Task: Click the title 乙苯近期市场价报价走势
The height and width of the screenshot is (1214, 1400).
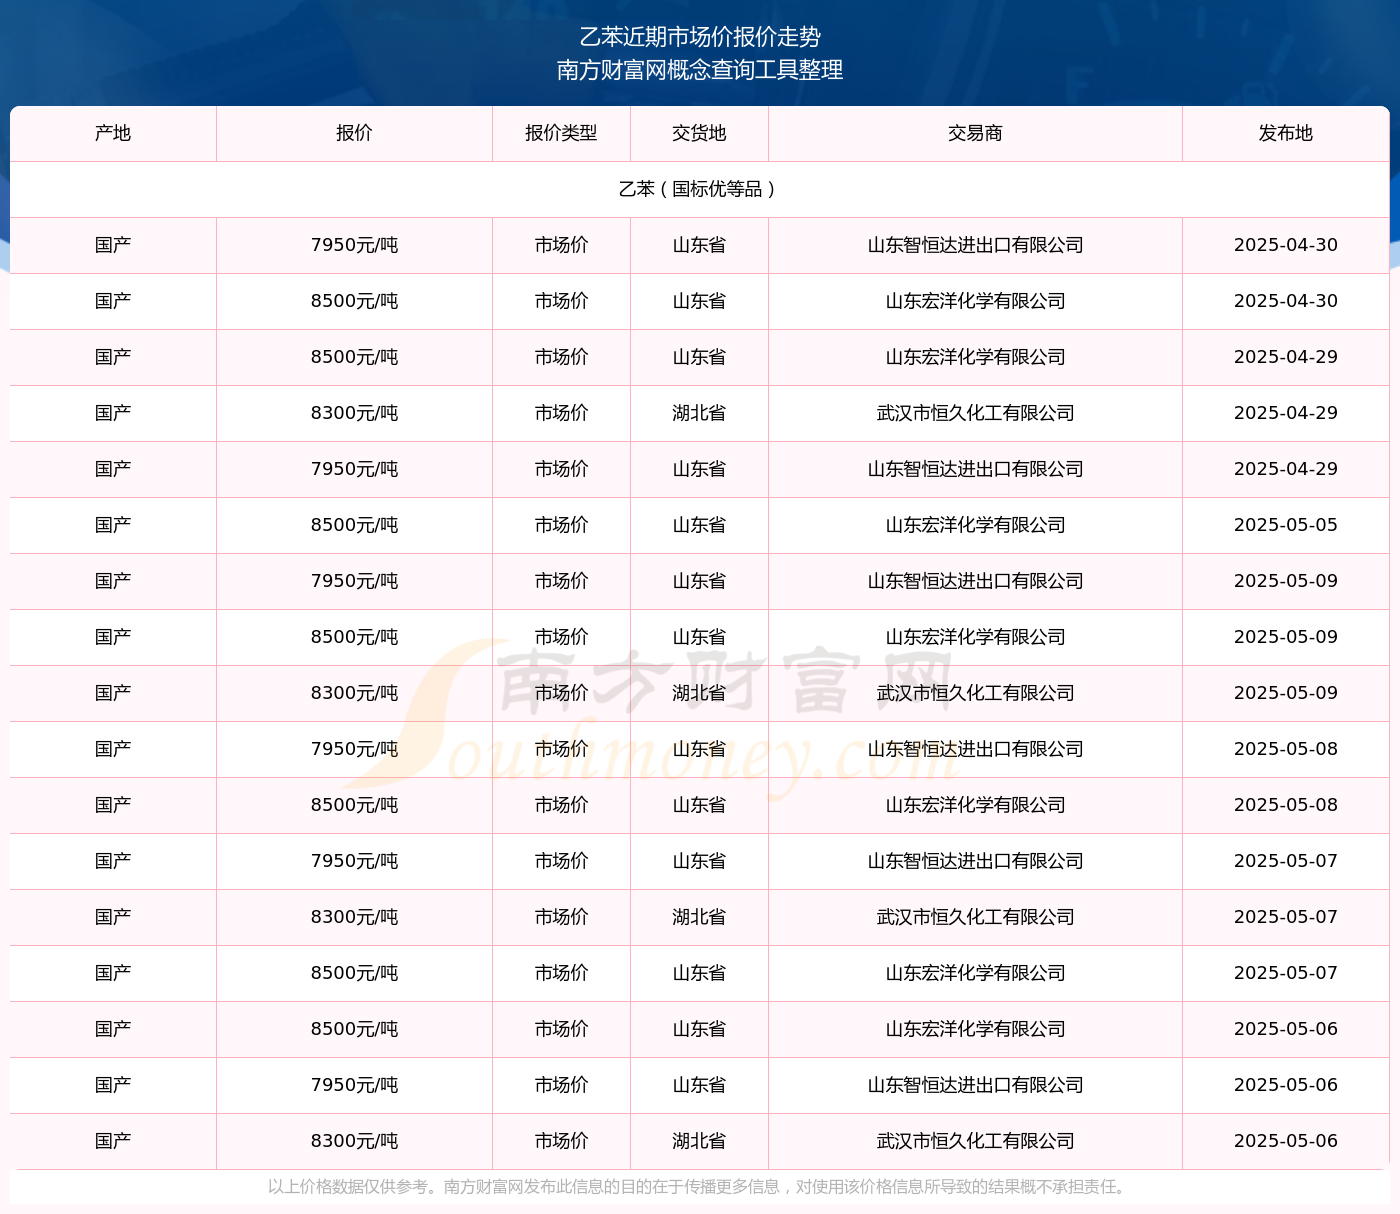Action: [x=700, y=37]
